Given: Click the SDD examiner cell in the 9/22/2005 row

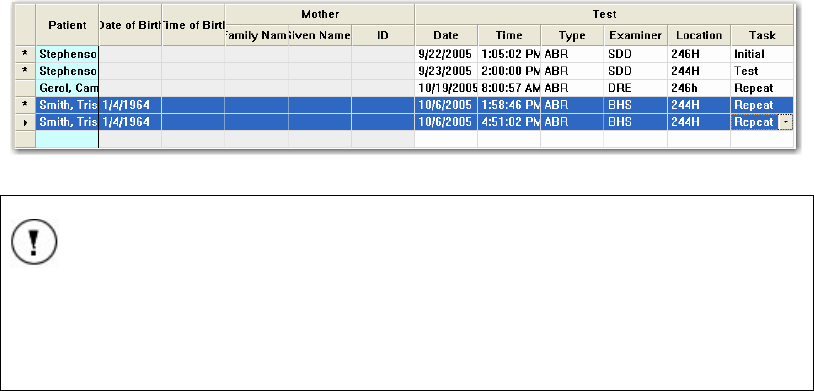Looking at the screenshot, I should pos(635,53).
